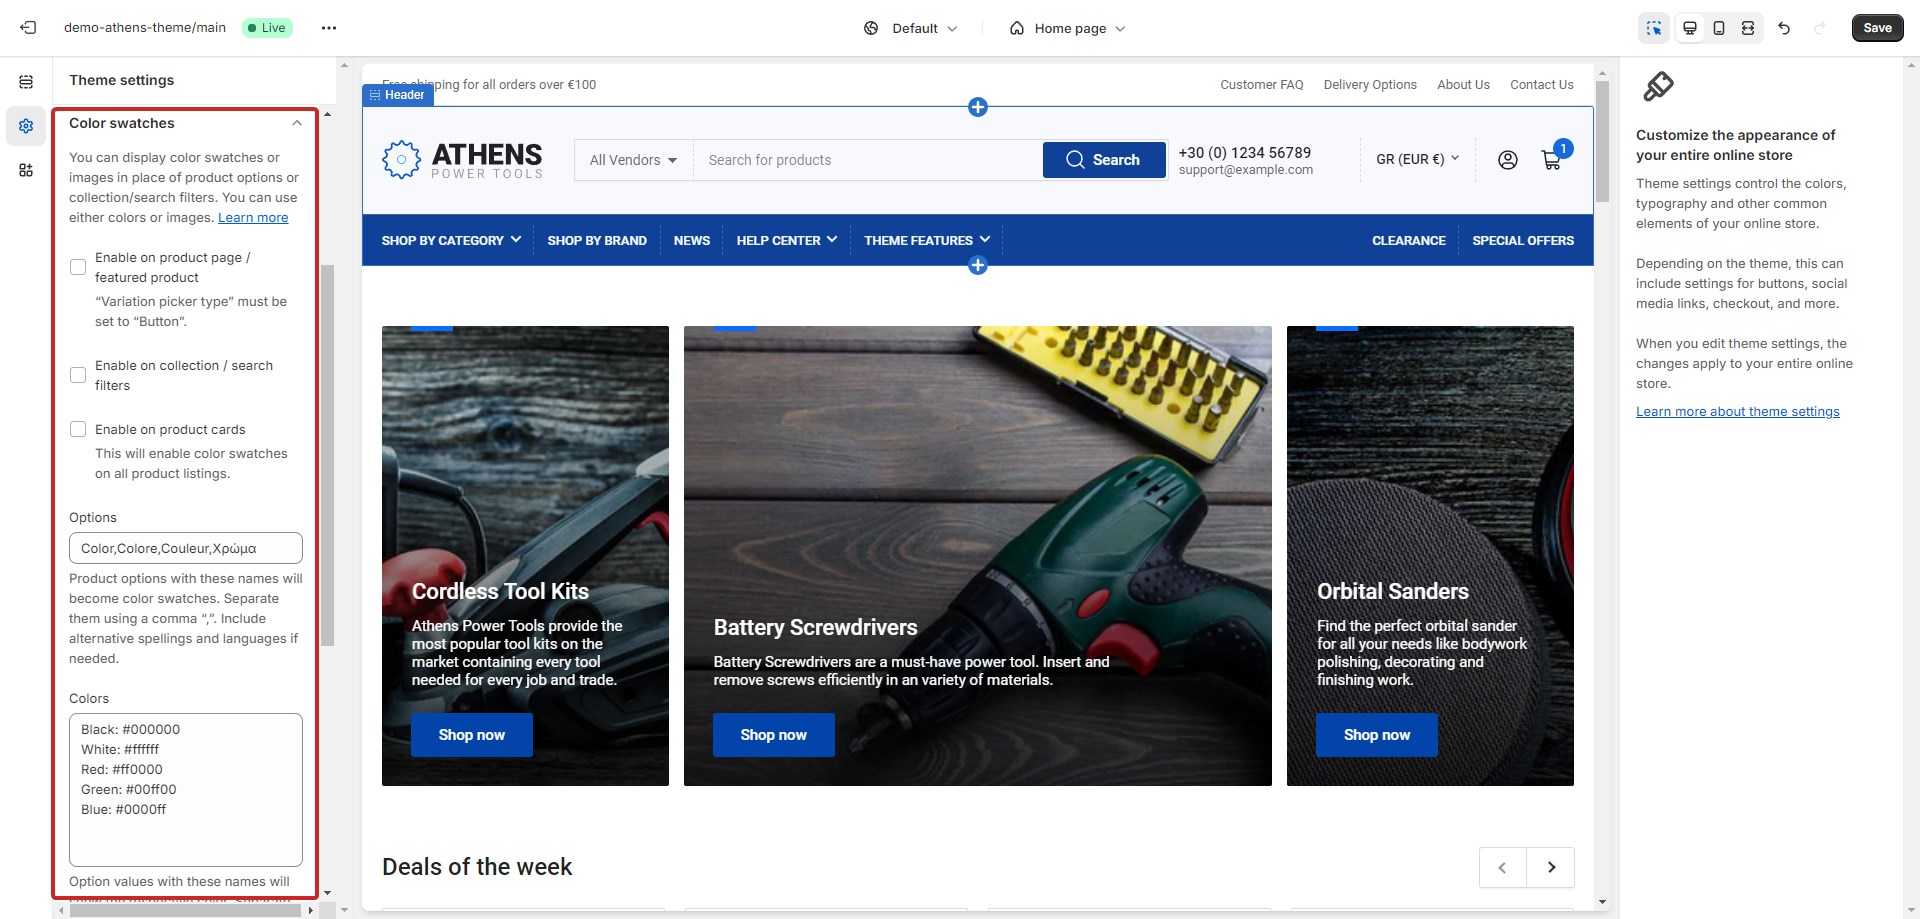1920x919 pixels.
Task: Switch to fullscreen width preview
Action: click(x=1748, y=28)
